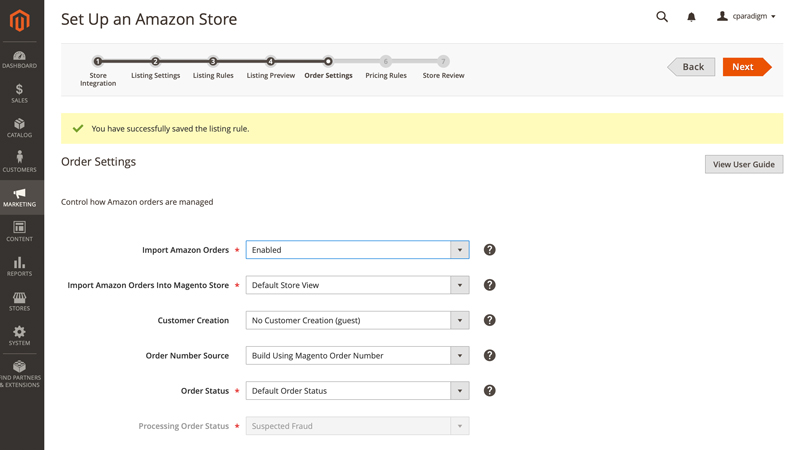800x450 pixels.
Task: Show help for Import Orders Into Magento Store
Action: pyautogui.click(x=489, y=285)
